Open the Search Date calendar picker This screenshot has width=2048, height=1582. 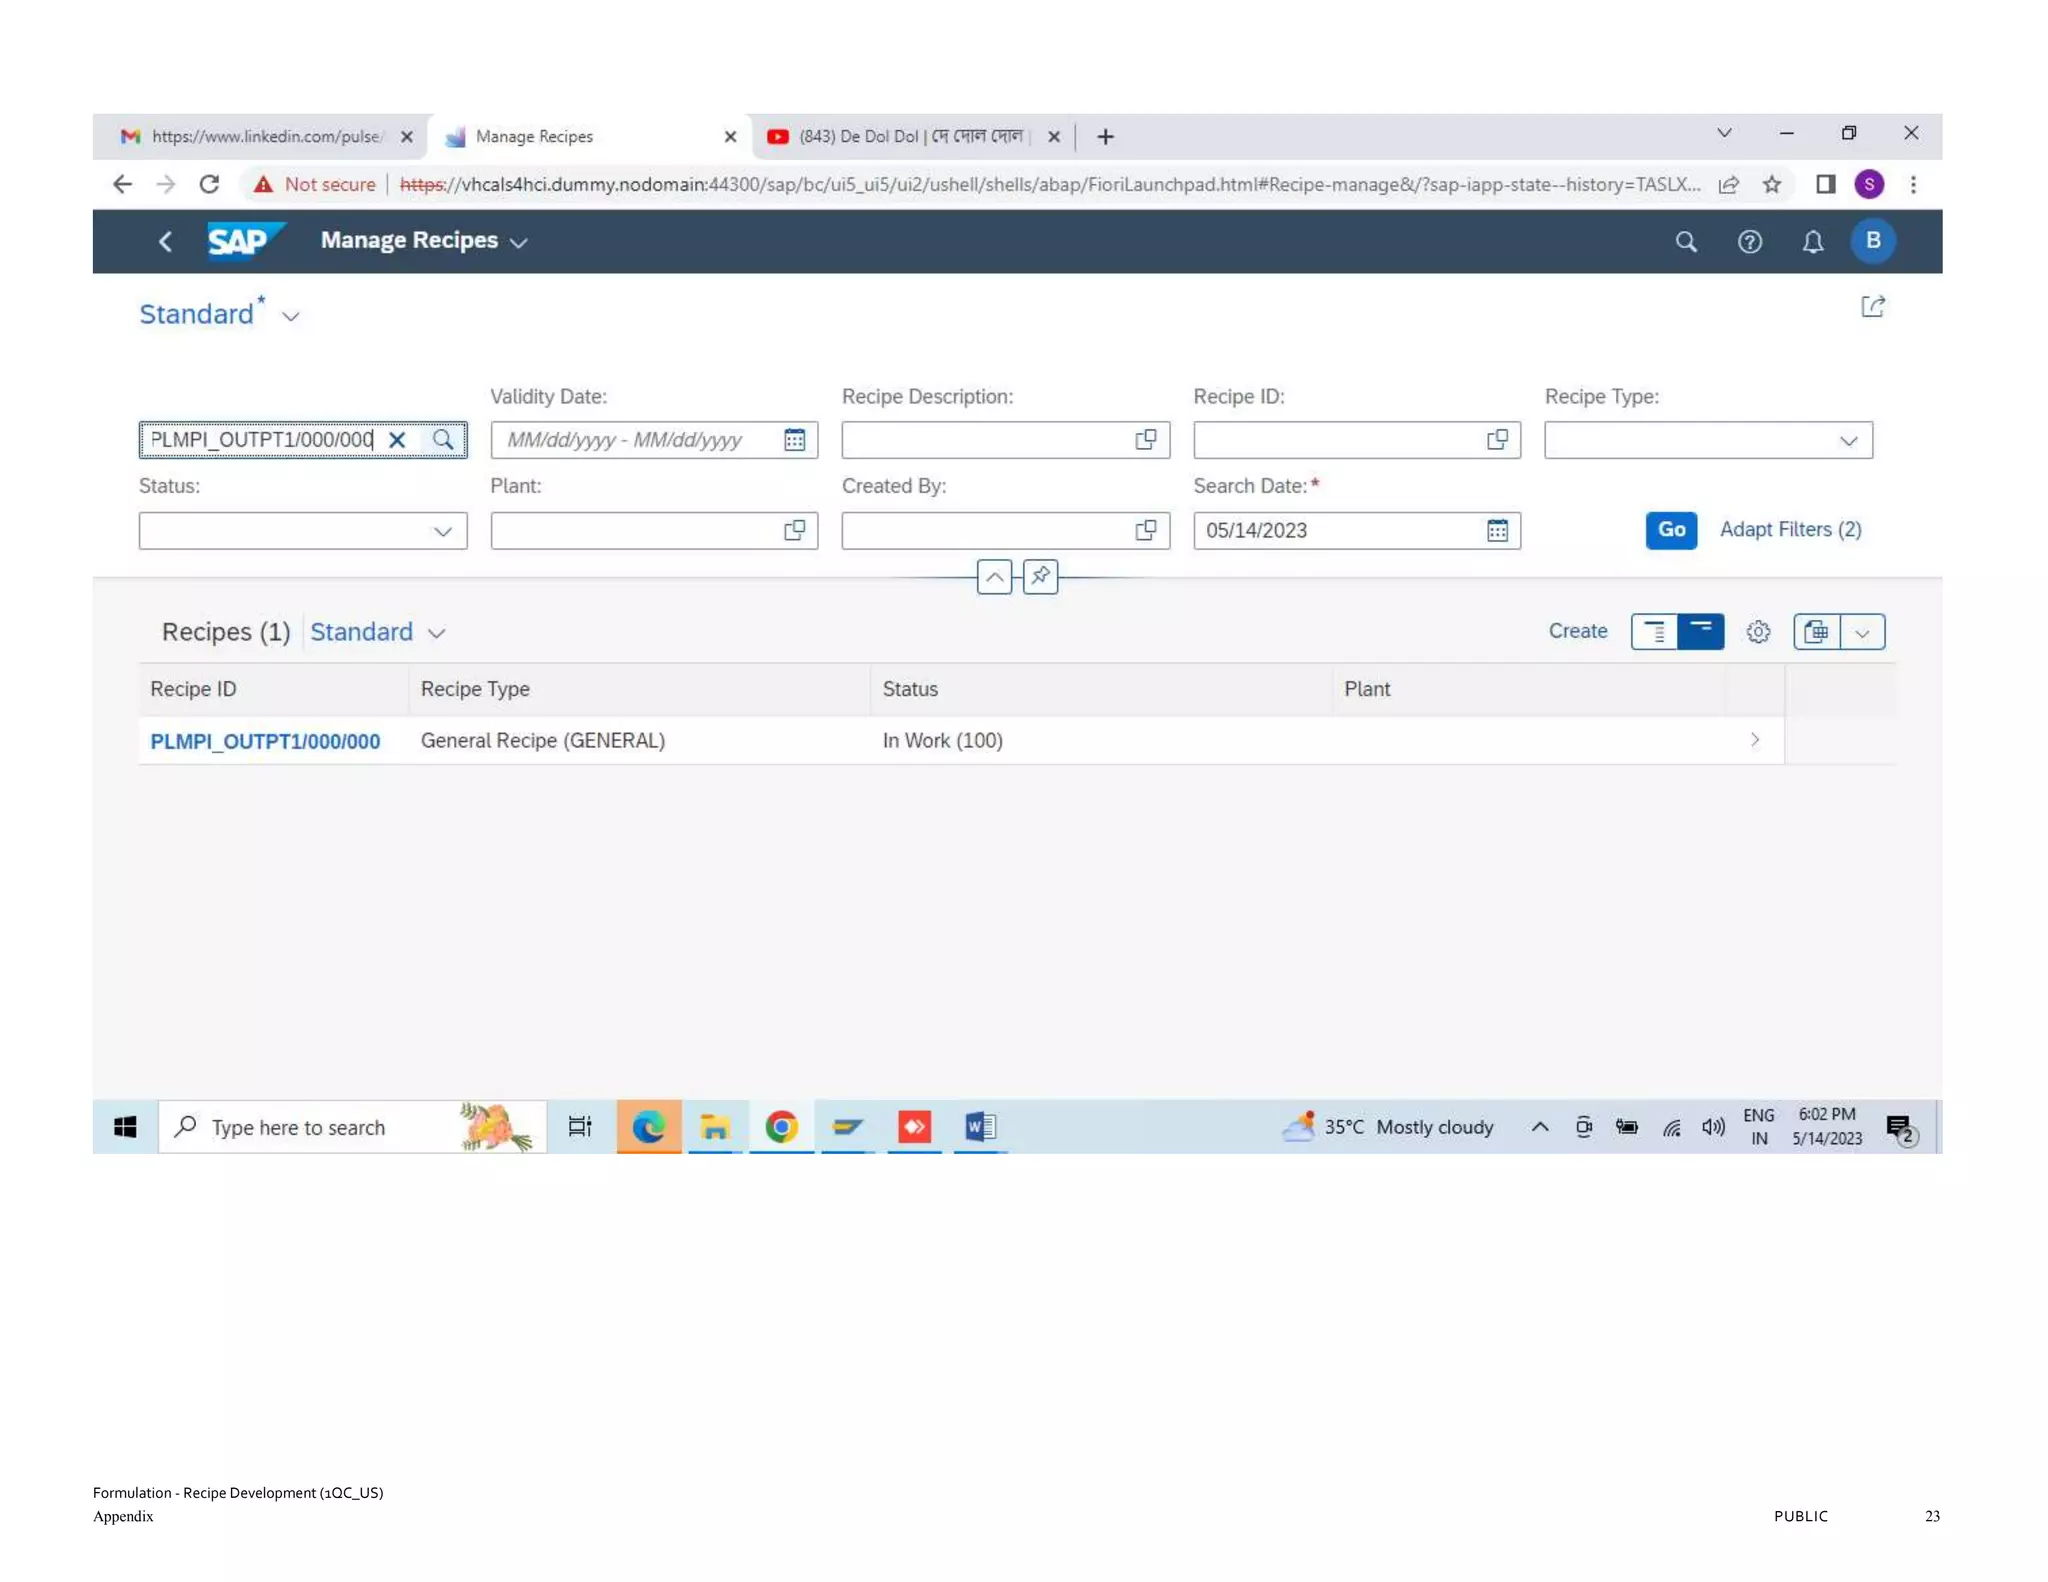click(x=1496, y=531)
